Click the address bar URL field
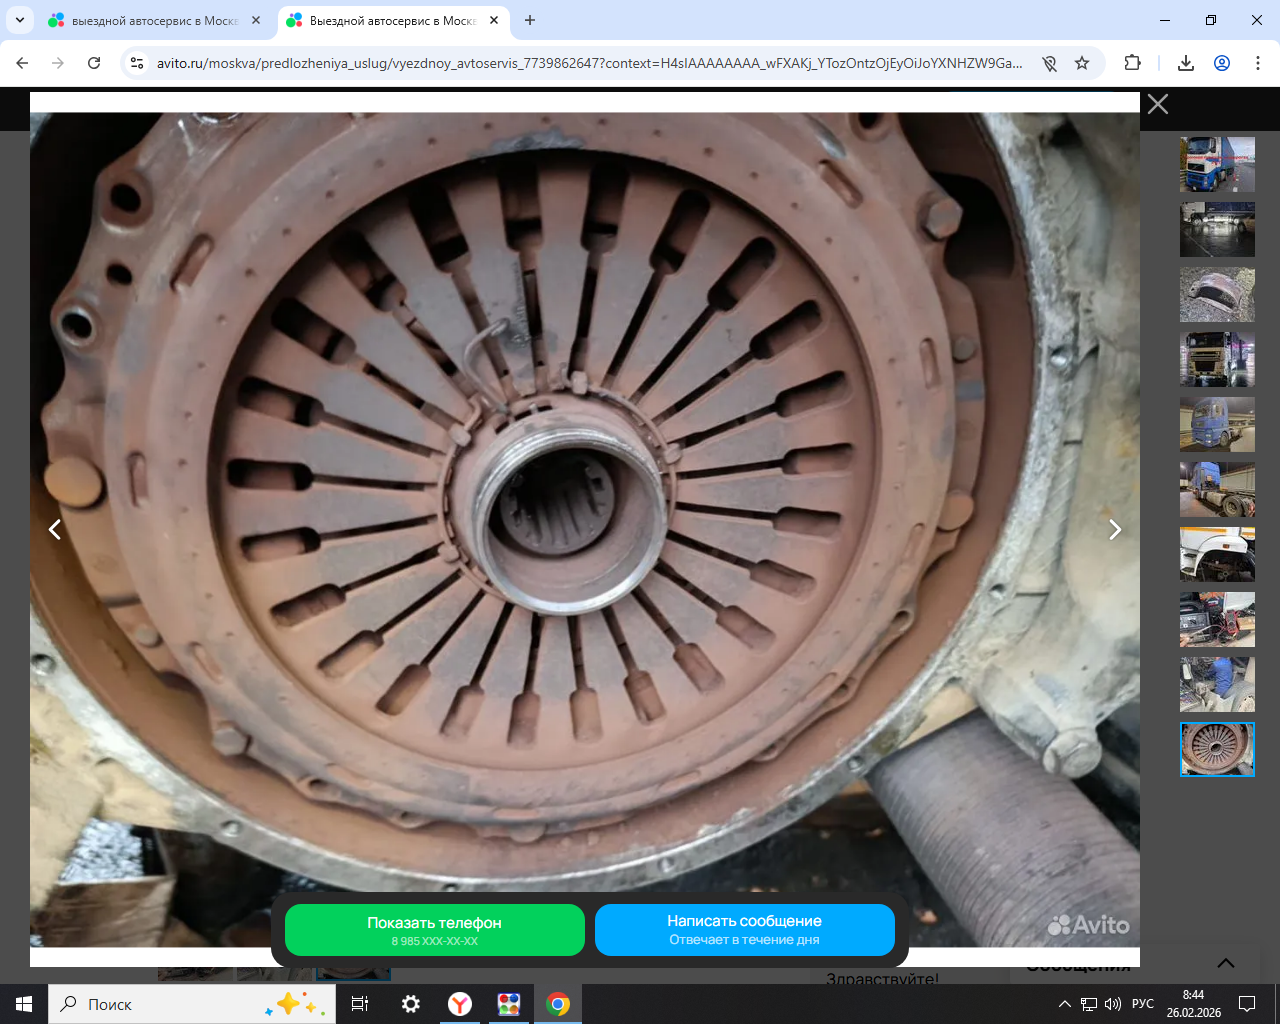This screenshot has height=1024, width=1280. pos(588,63)
